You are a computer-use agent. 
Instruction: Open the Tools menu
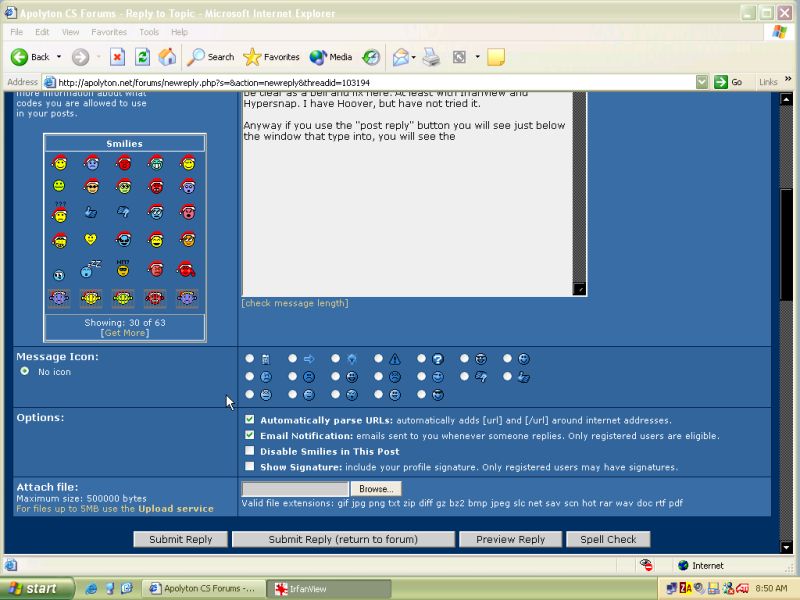point(149,32)
